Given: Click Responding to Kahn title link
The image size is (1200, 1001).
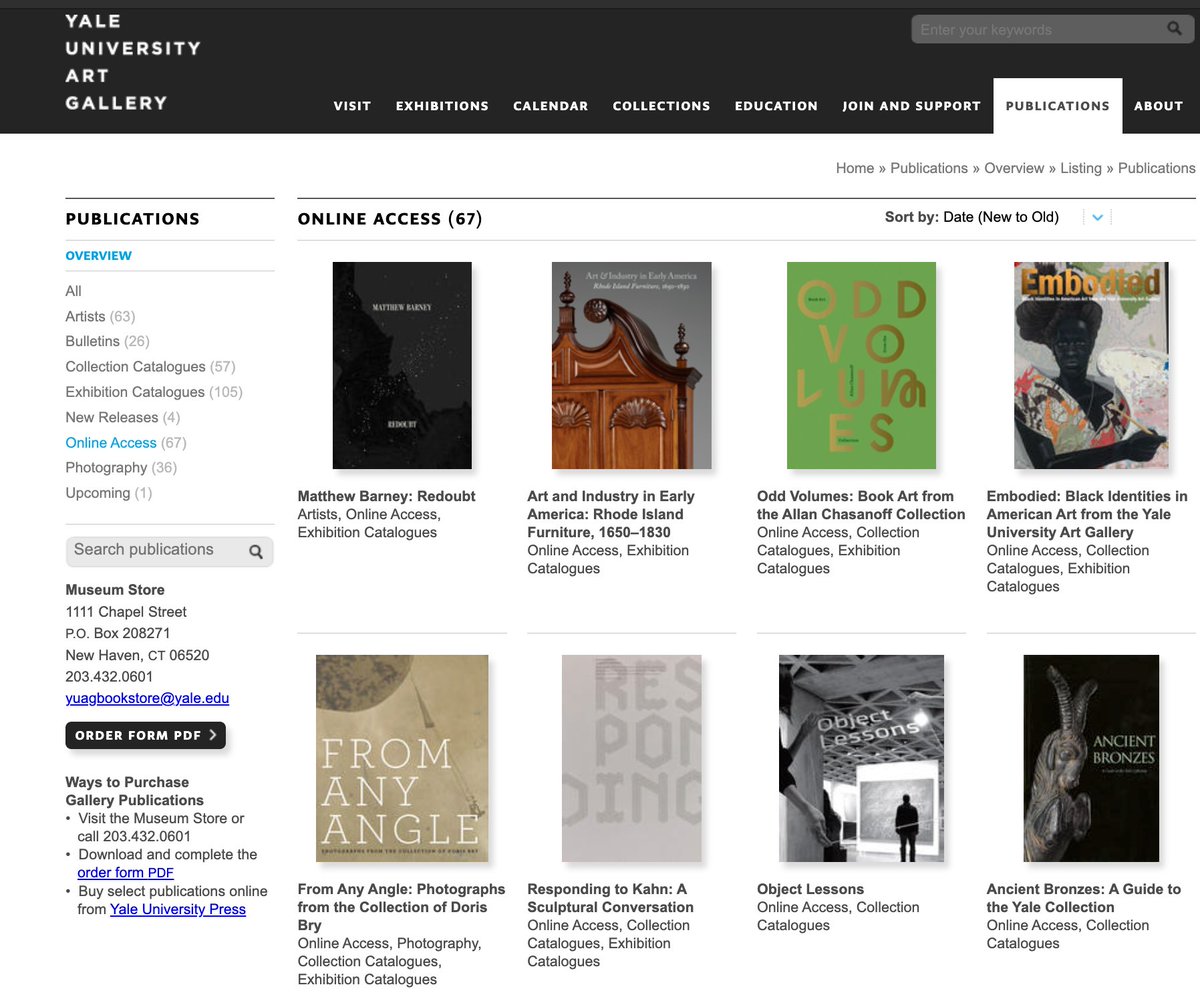Looking at the screenshot, I should [610, 898].
